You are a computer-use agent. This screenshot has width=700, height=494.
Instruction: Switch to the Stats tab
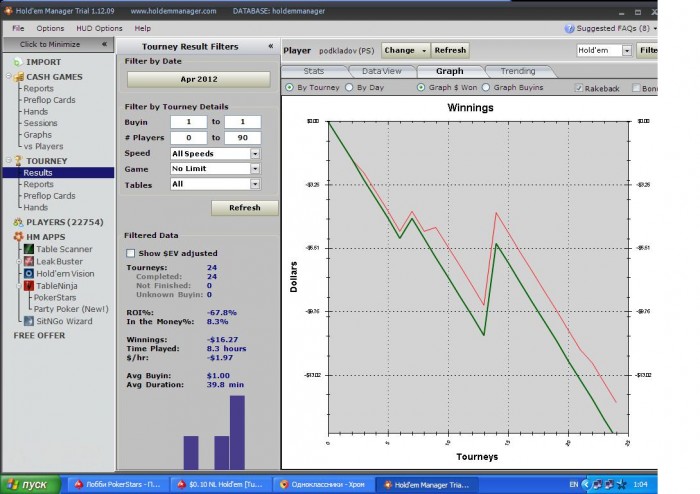313,71
